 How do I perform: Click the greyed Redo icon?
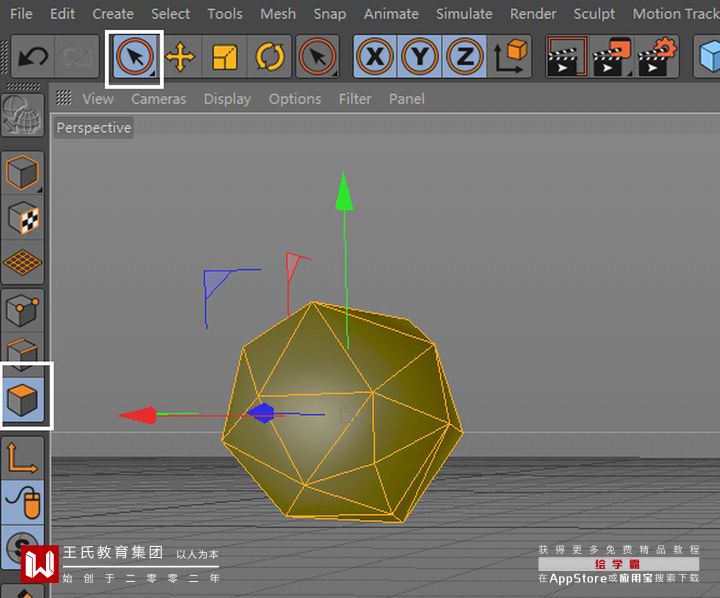(77, 57)
